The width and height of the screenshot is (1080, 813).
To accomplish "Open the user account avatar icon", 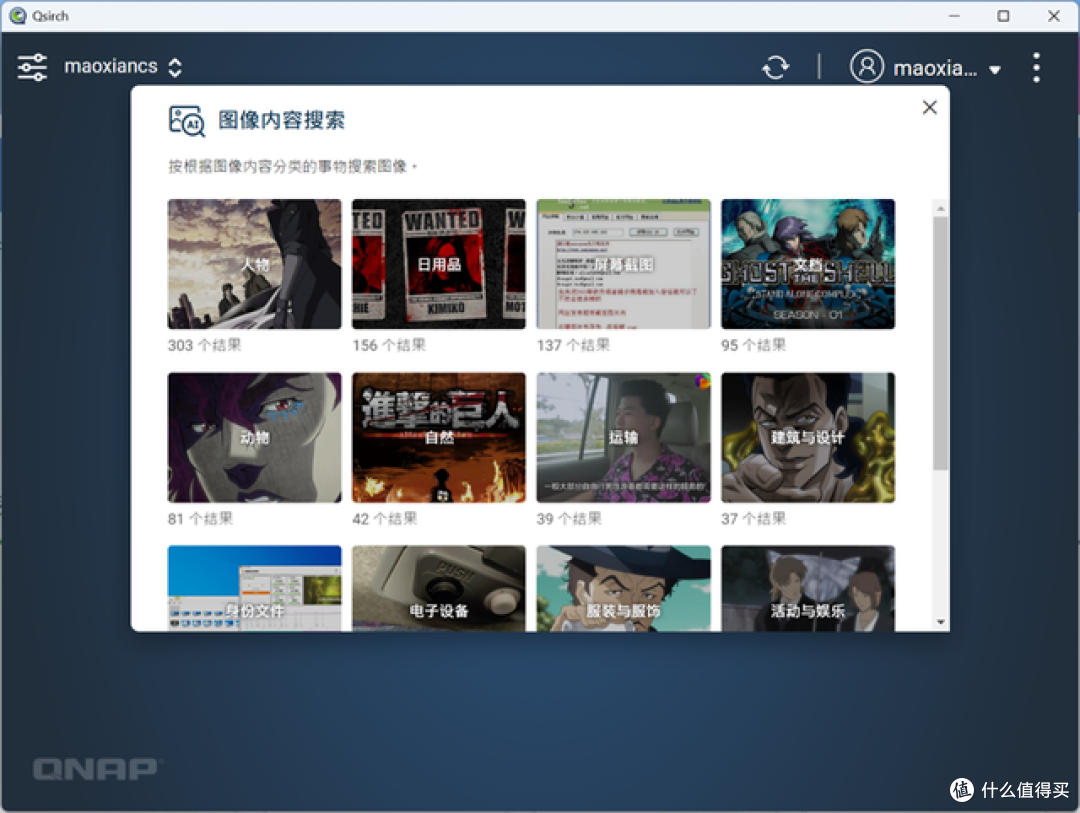I will [x=866, y=67].
